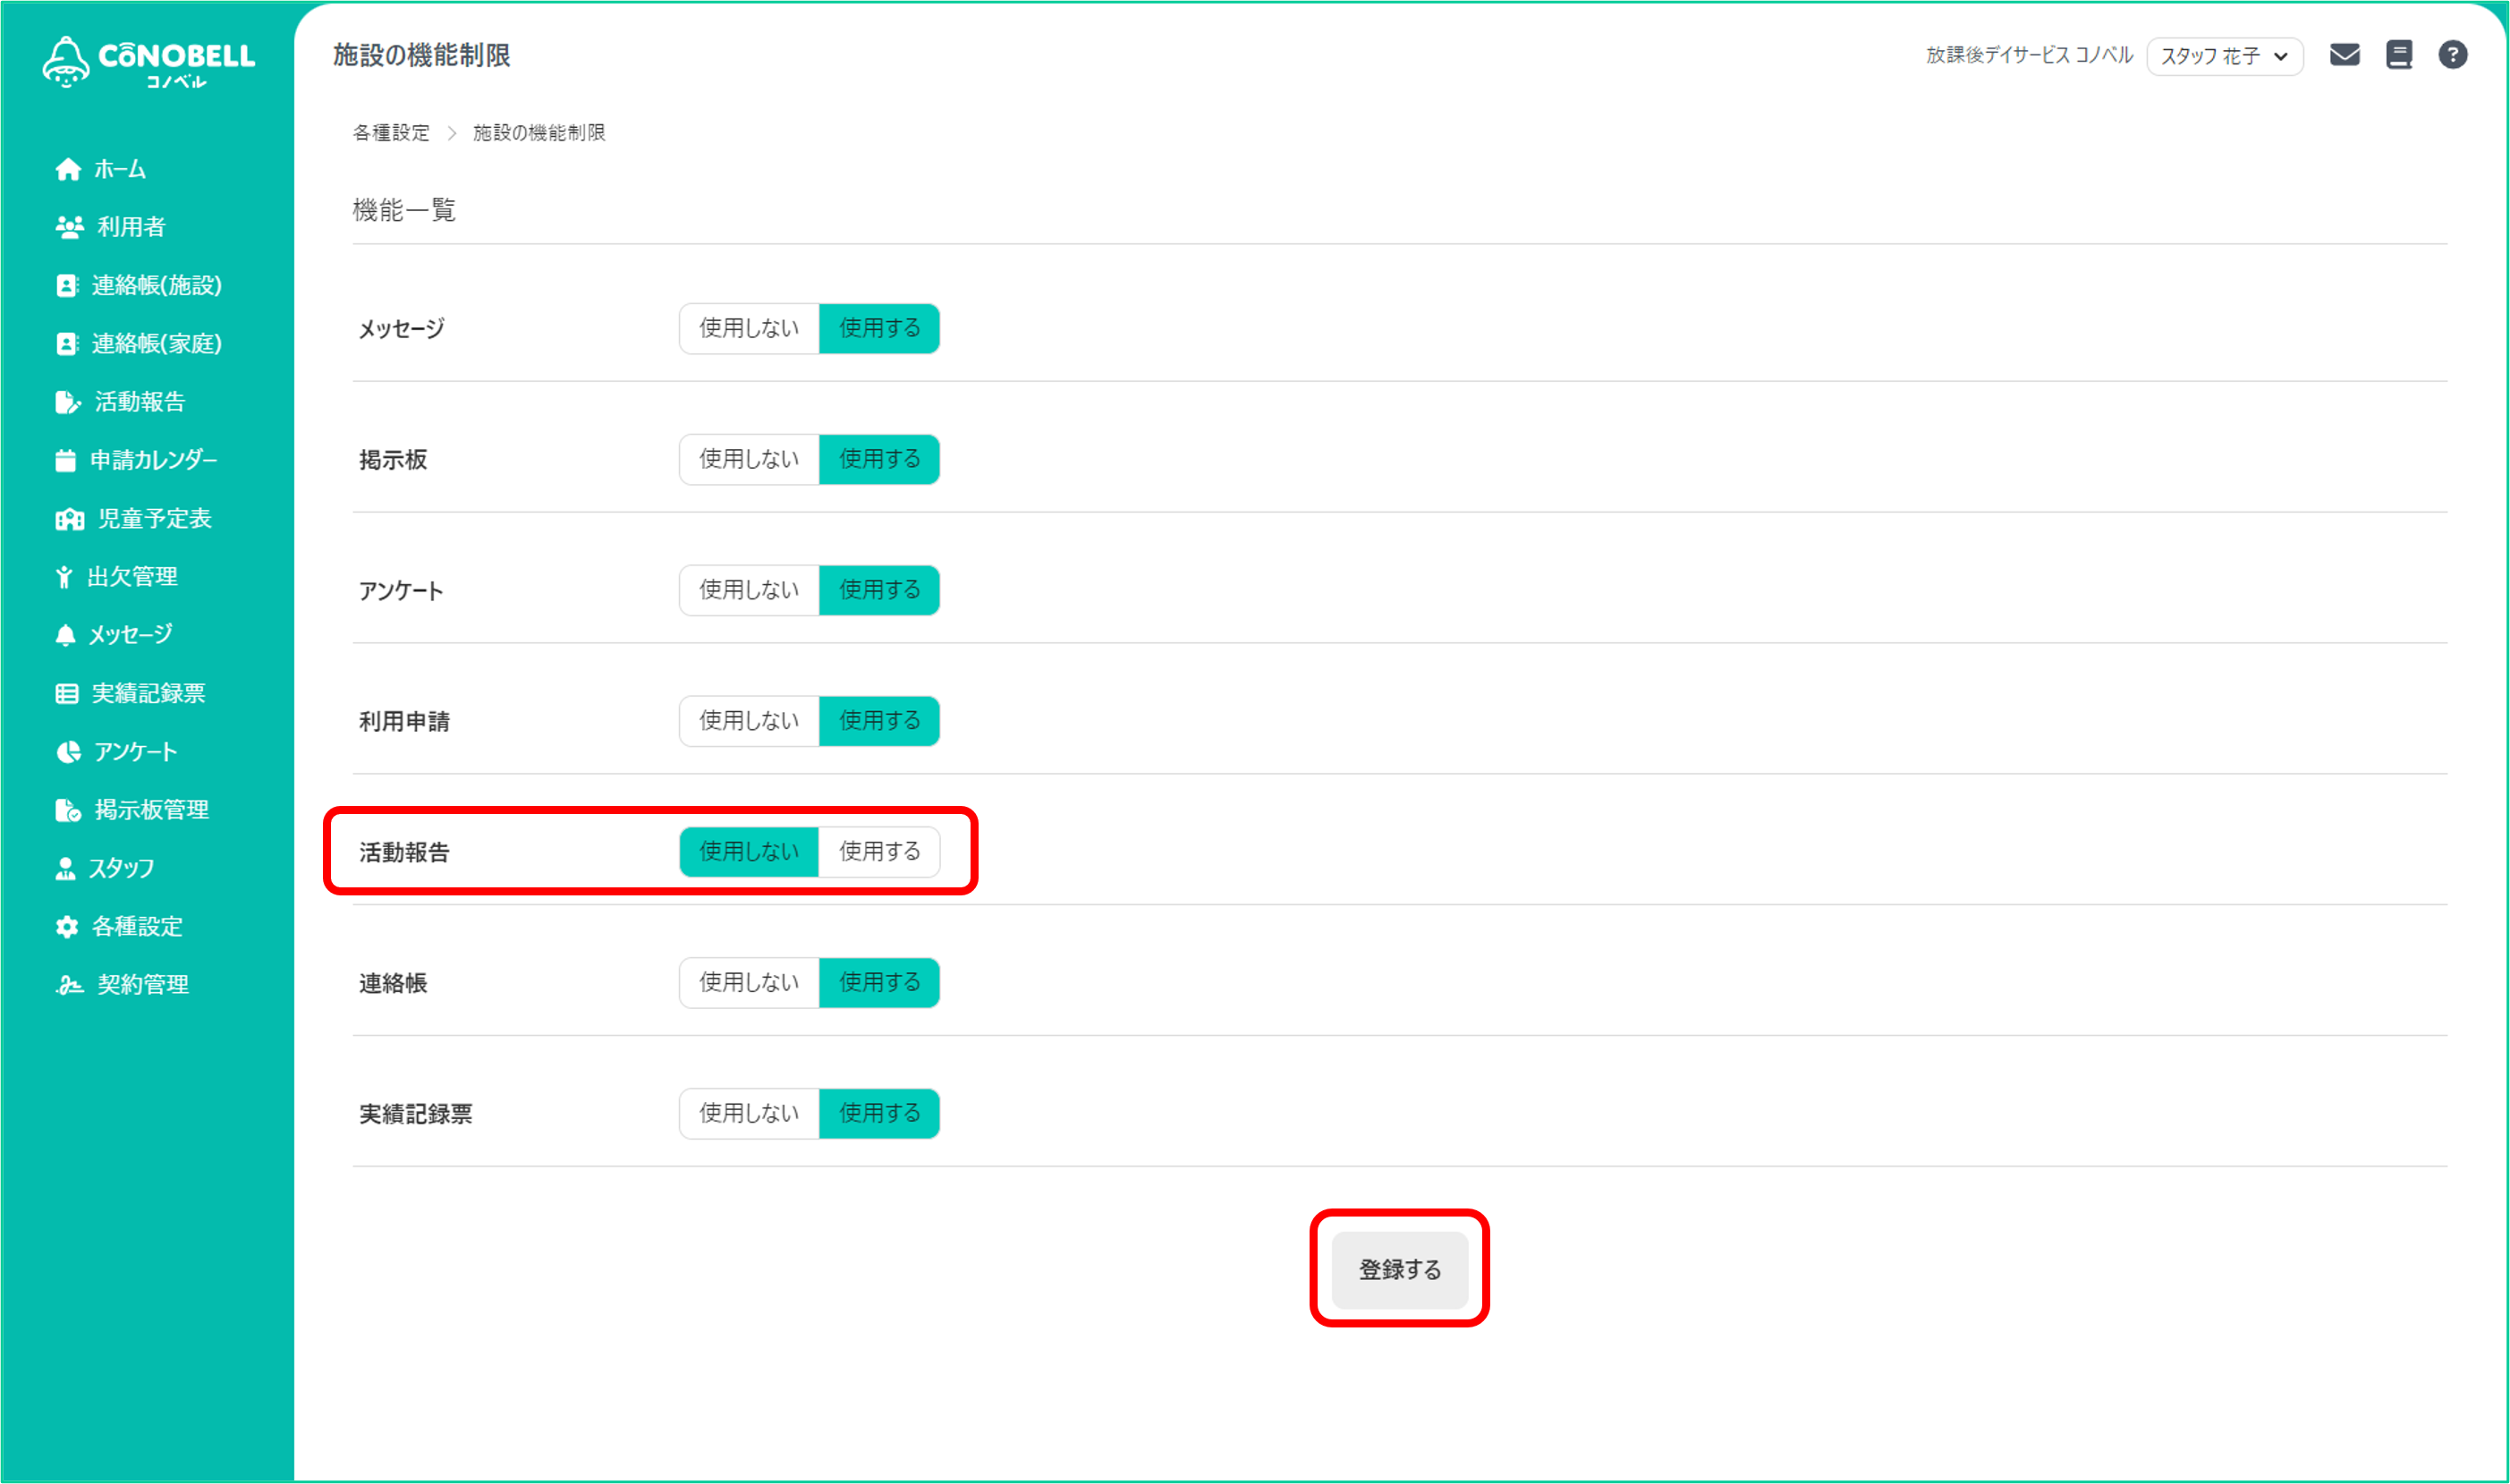This screenshot has width=2510, height=1484.
Task: Click the 実績記録票 row label in list
Action: click(x=415, y=1114)
